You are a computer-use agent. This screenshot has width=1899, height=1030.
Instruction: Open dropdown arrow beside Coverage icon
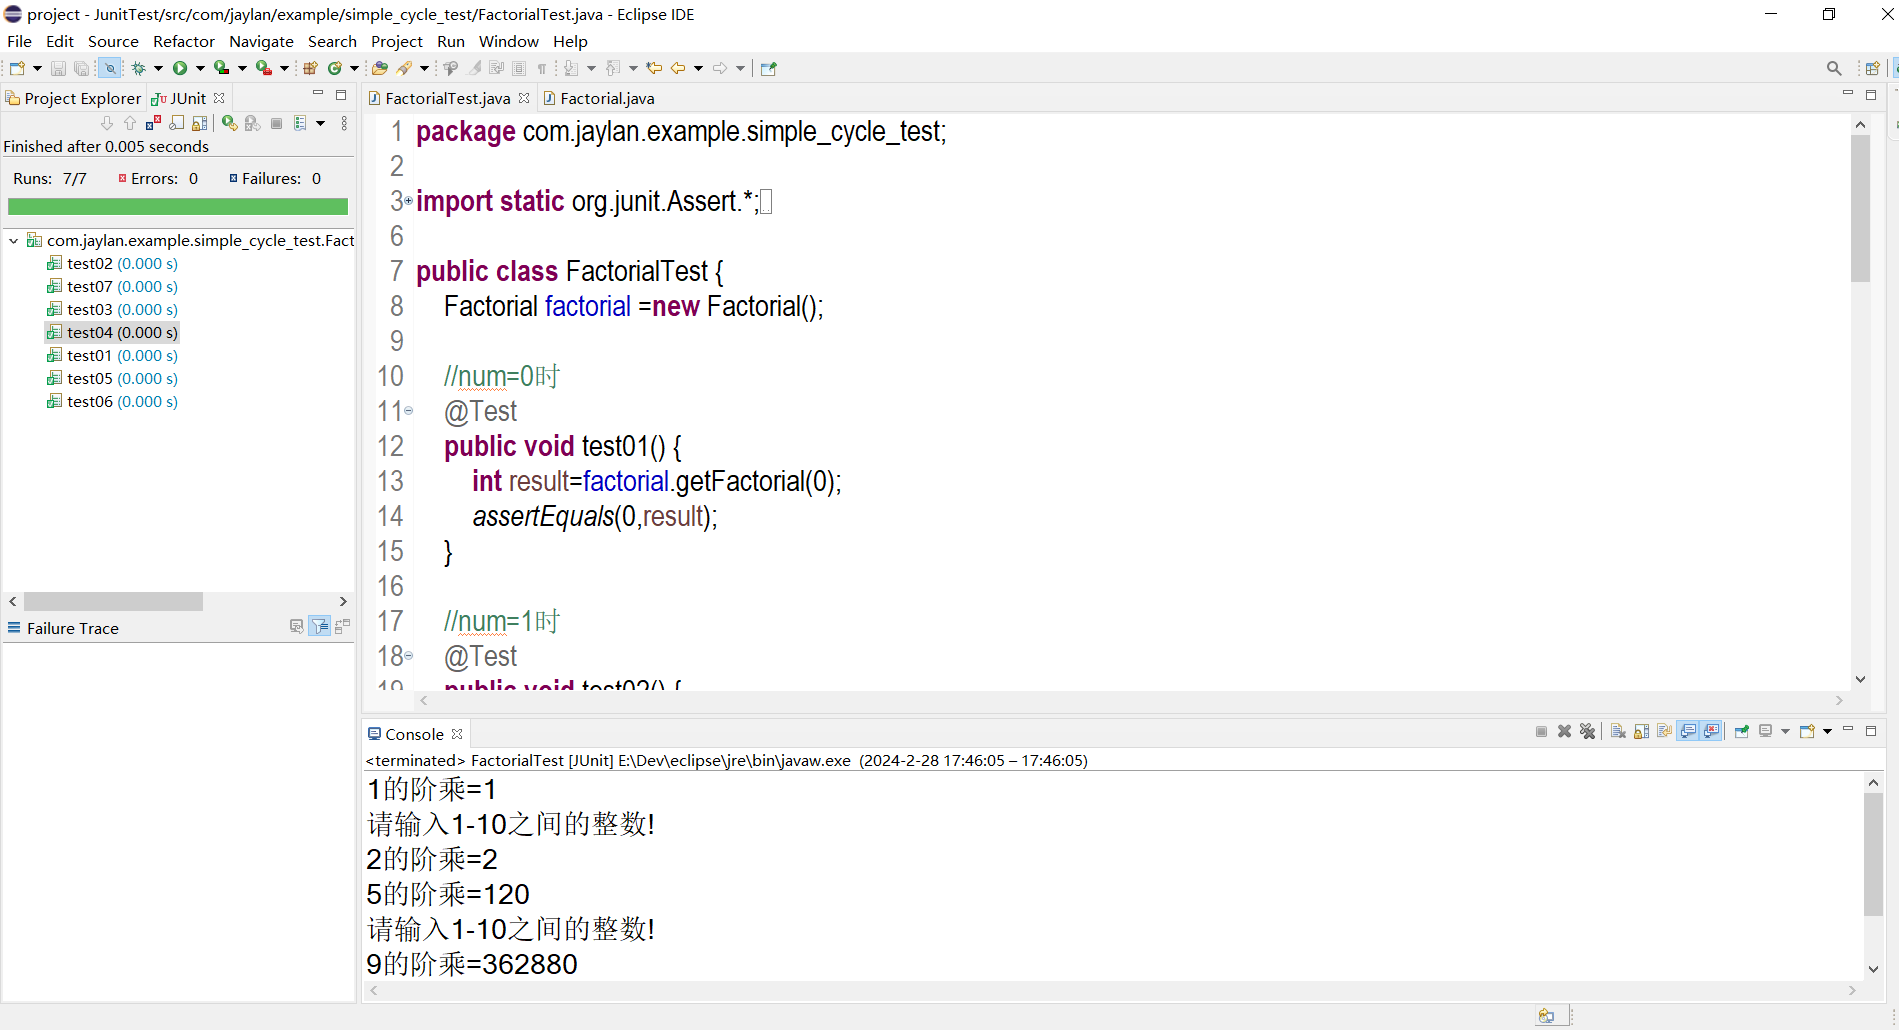click(x=242, y=68)
